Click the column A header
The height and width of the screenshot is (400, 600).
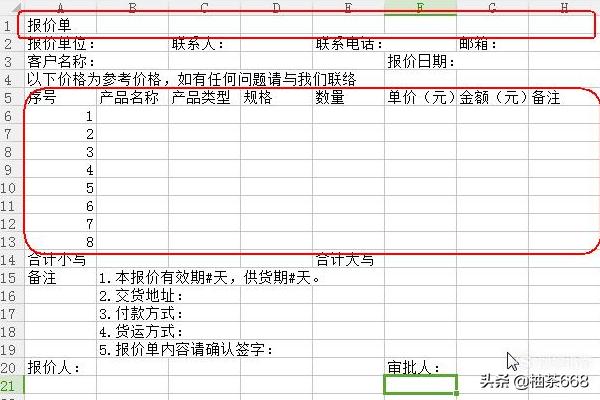click(60, 8)
